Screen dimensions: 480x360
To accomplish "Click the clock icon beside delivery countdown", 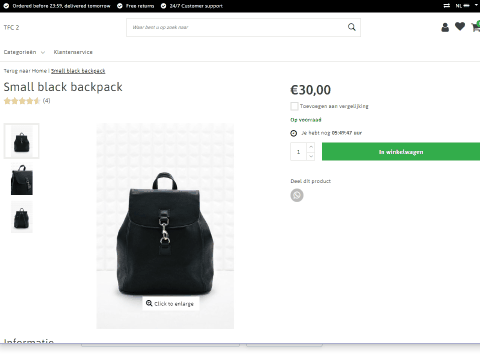I will click(293, 133).
